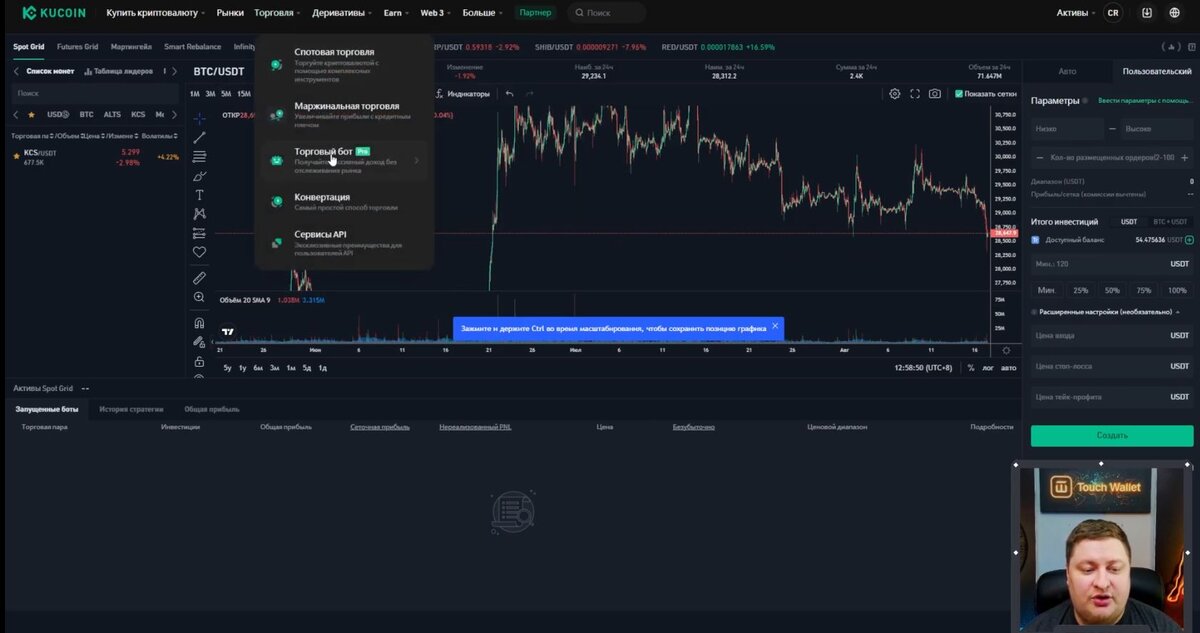This screenshot has width=1200, height=633.
Task: Select the USDT investment currency option
Action: [1129, 222]
